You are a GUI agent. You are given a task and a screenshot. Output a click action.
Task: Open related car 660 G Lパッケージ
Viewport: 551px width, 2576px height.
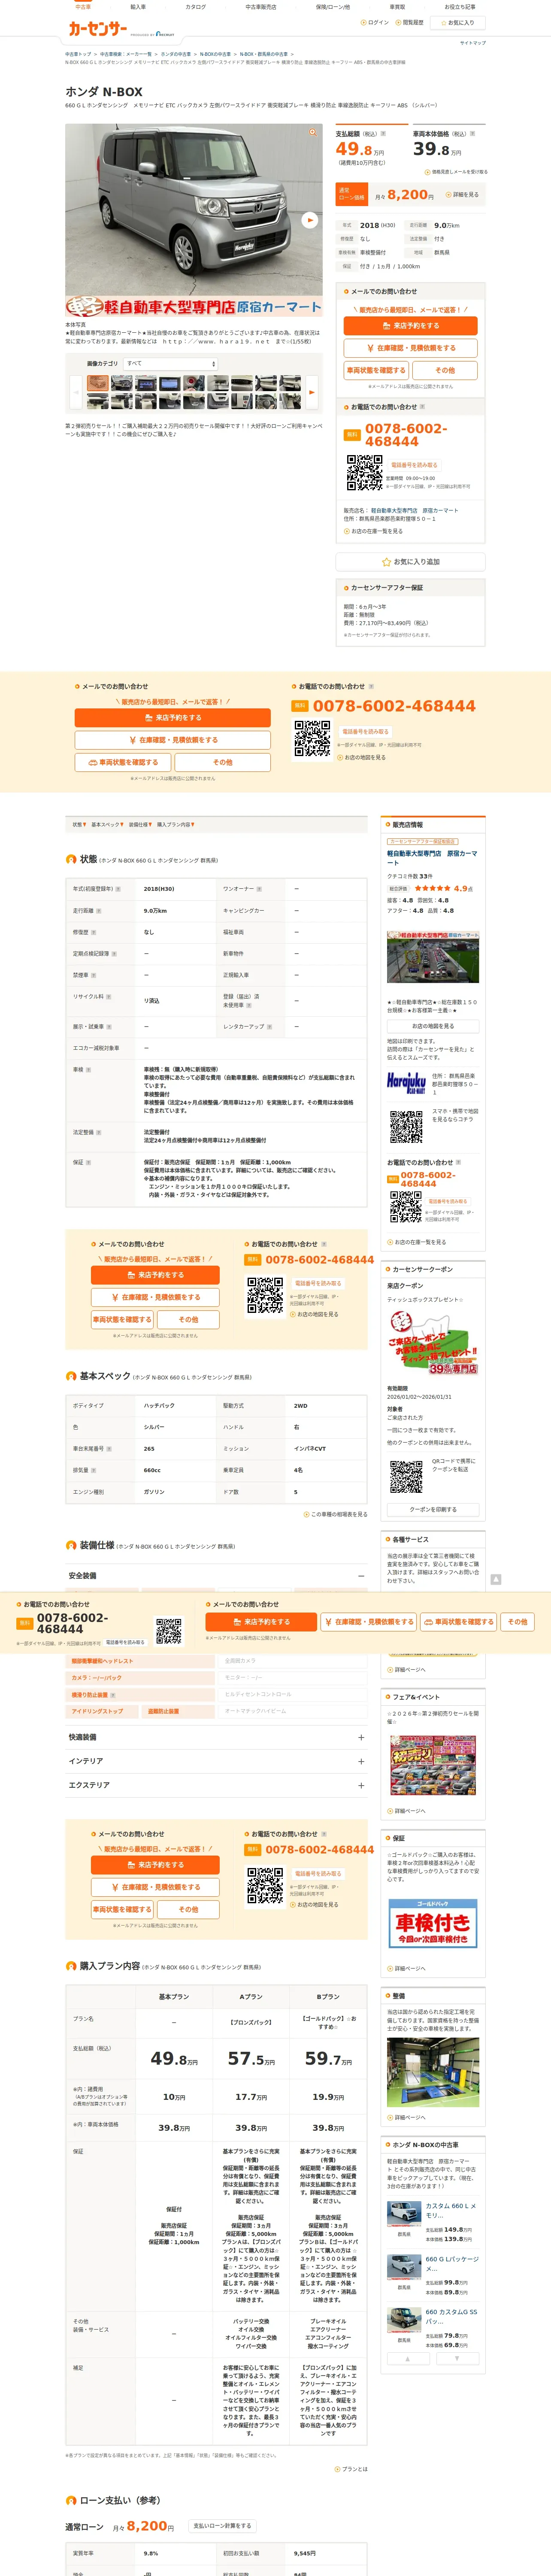coord(452,2263)
